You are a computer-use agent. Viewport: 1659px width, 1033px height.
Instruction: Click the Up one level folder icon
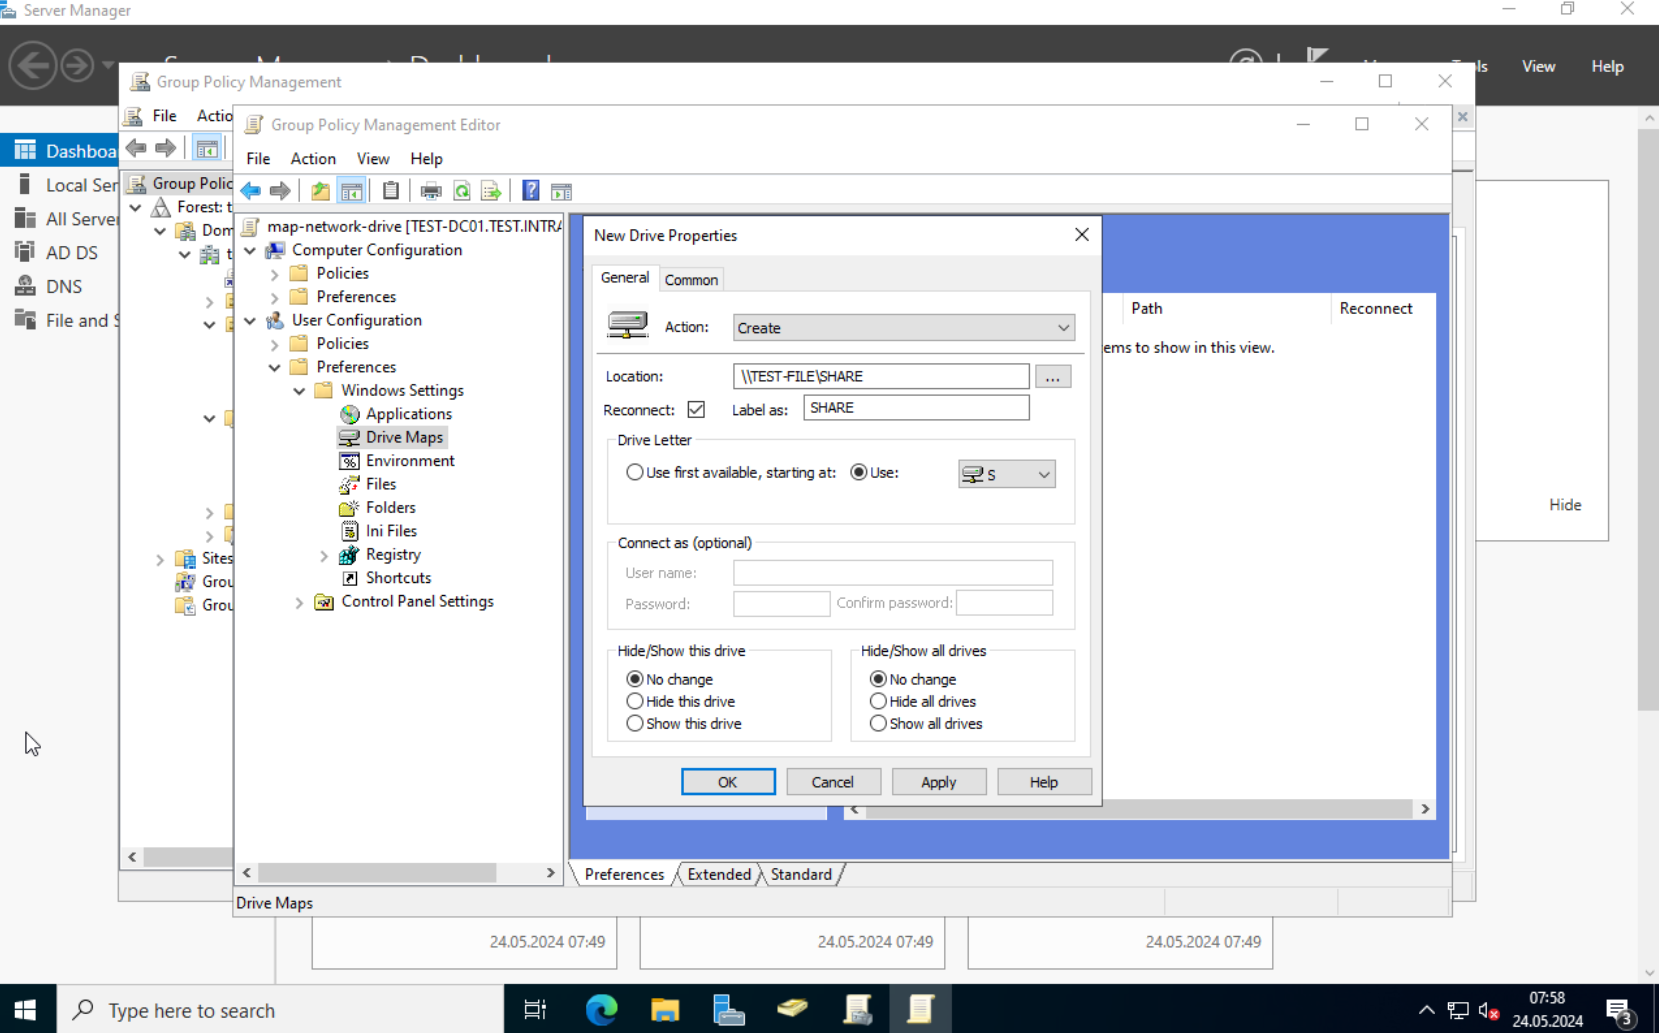coord(320,191)
